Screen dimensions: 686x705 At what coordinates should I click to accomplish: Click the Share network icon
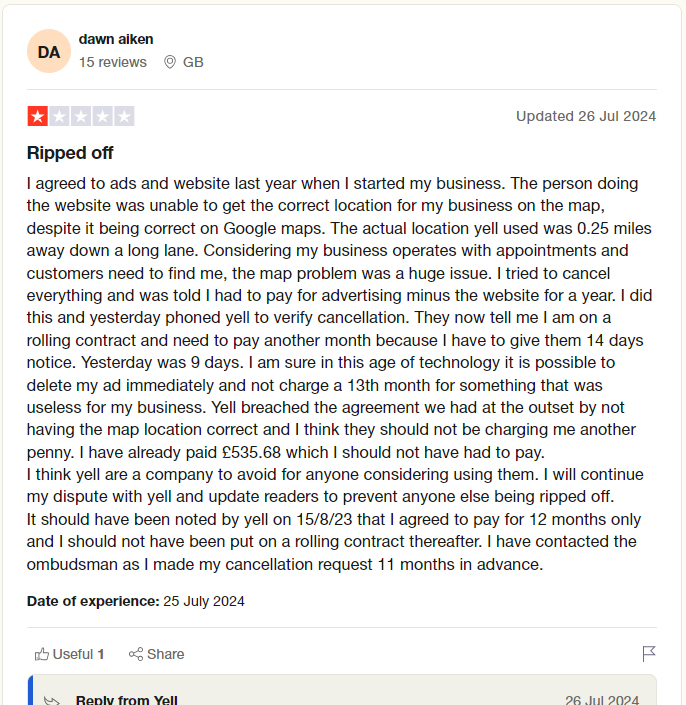(x=136, y=654)
